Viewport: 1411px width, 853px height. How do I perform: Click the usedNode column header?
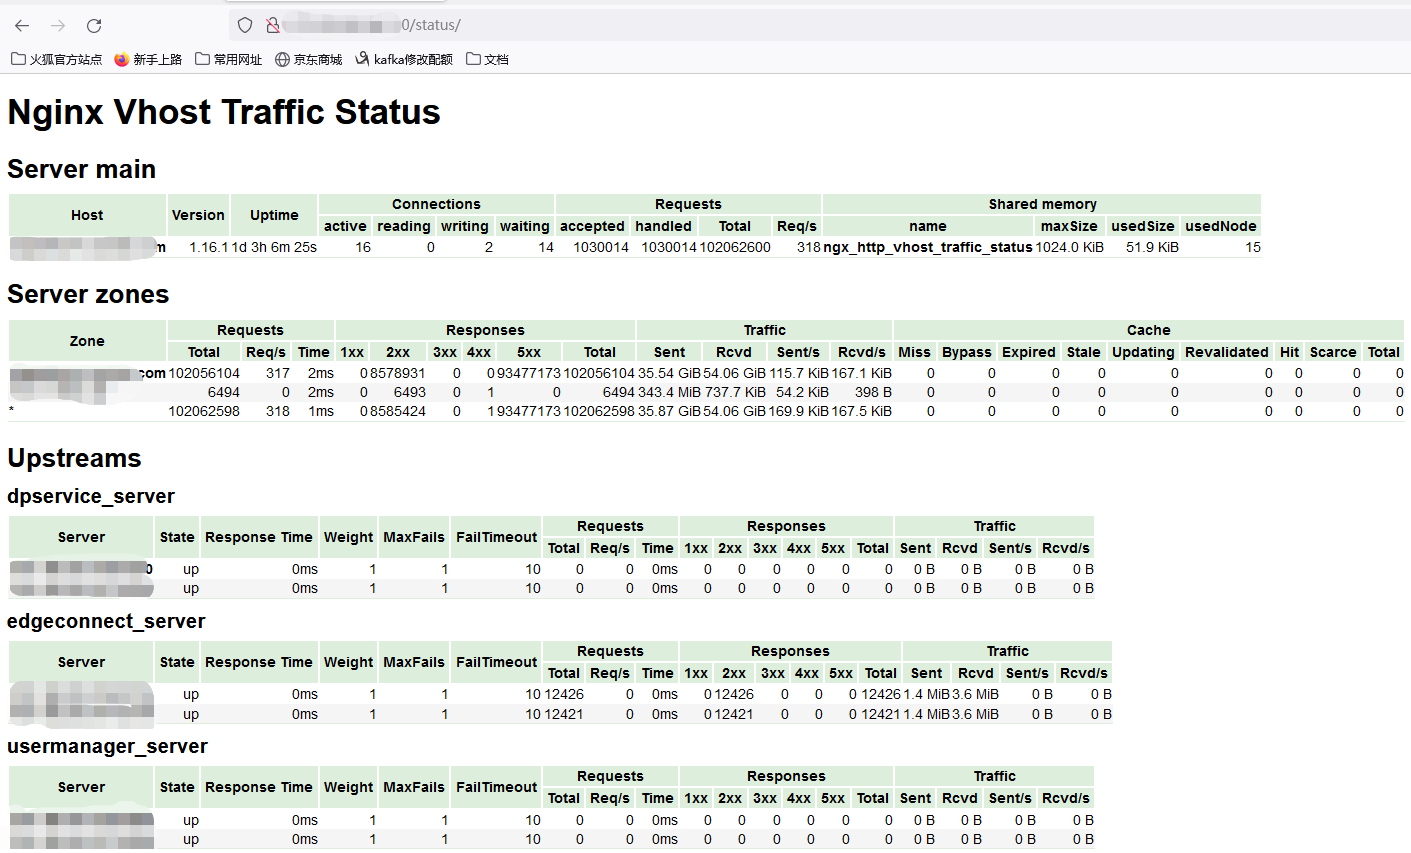(1221, 226)
